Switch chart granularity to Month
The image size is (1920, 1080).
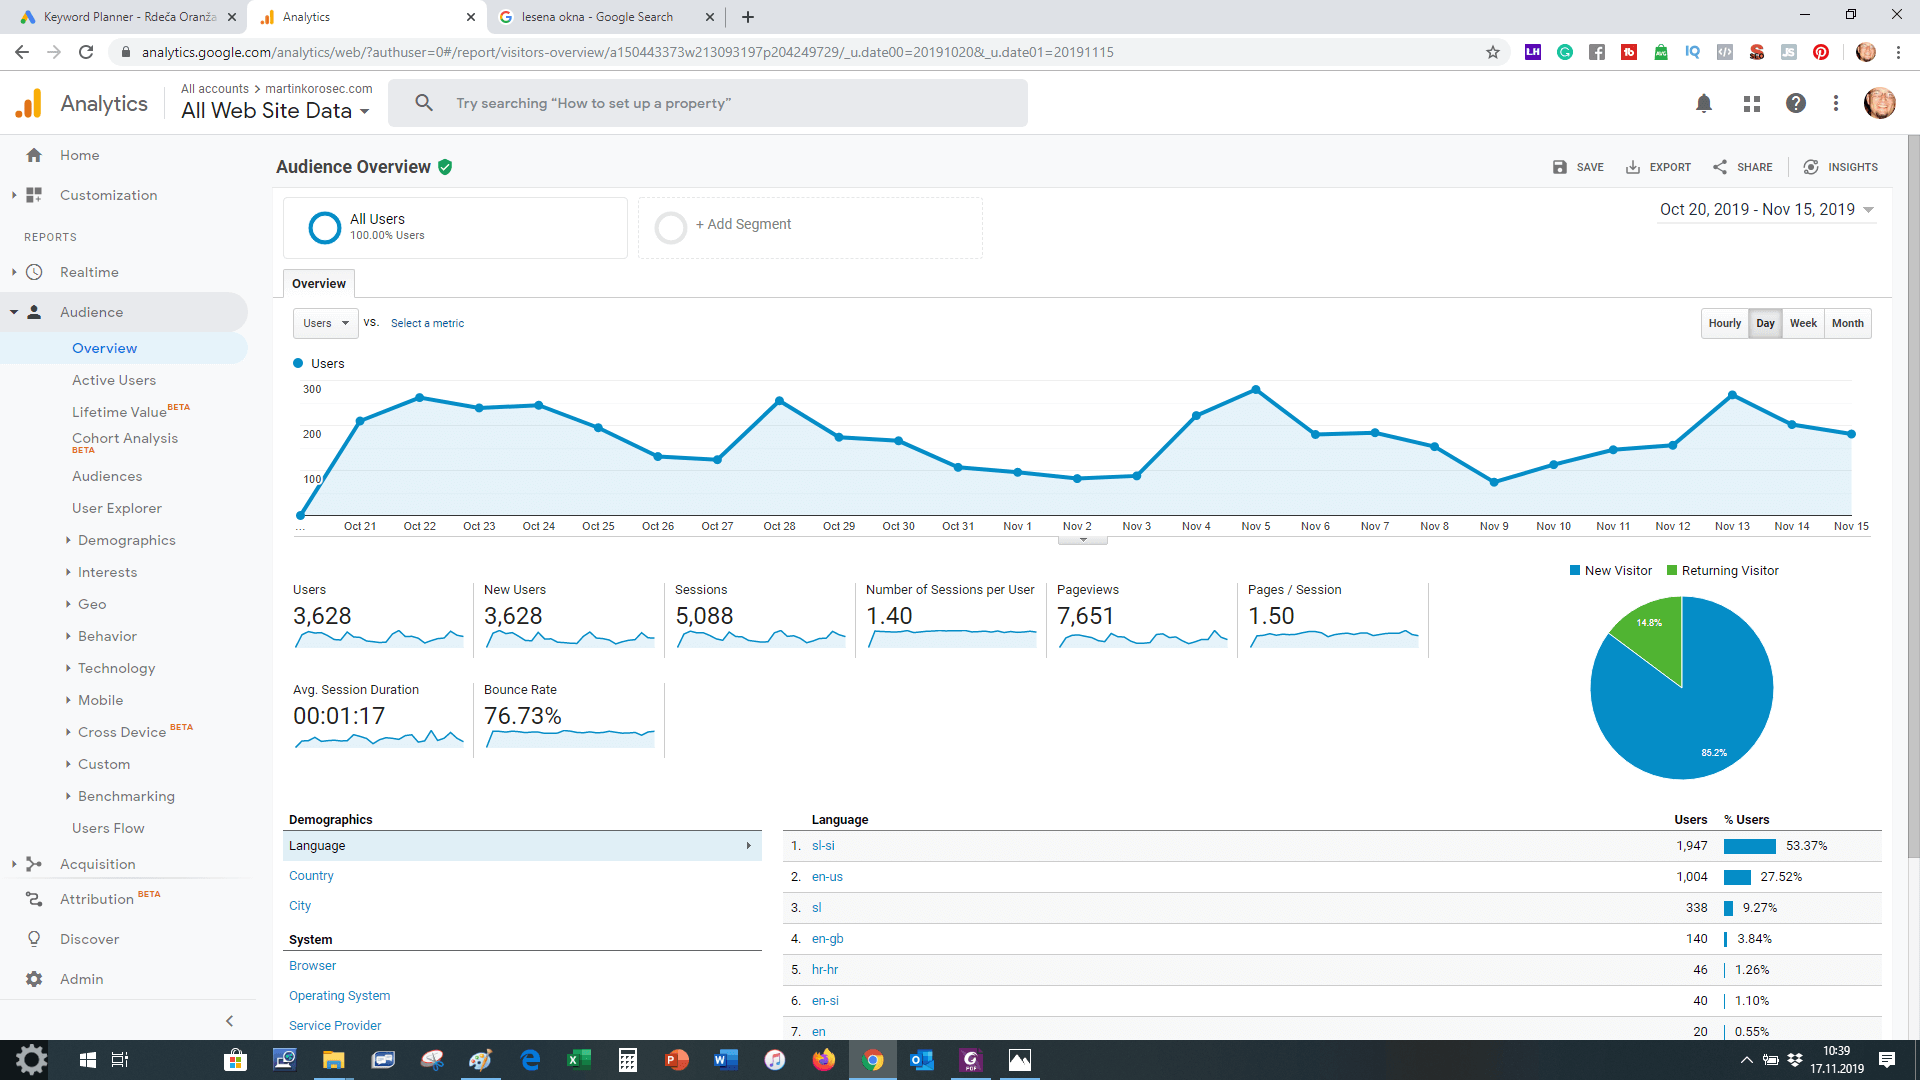click(x=1847, y=323)
